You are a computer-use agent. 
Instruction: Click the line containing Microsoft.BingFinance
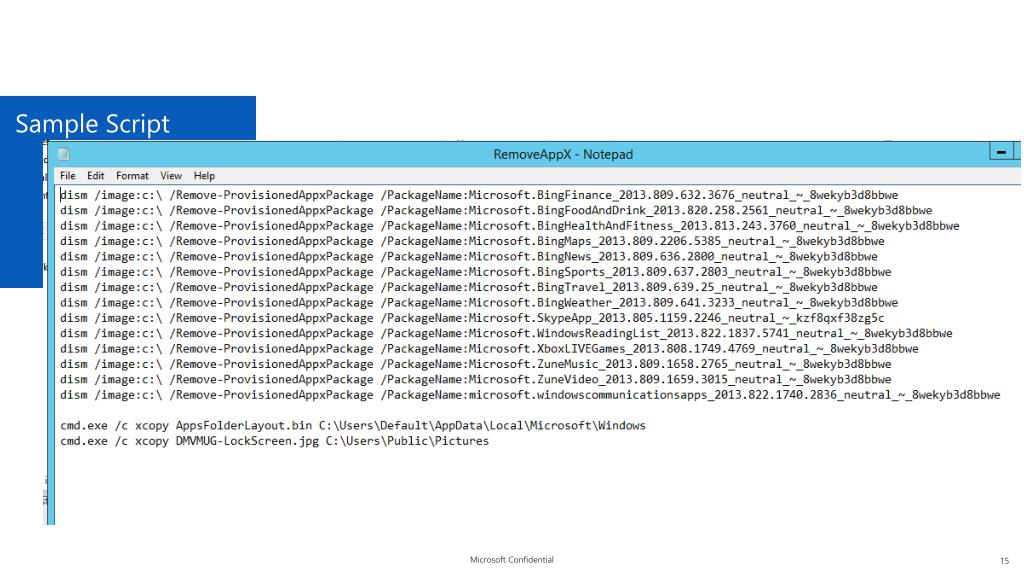(x=479, y=195)
